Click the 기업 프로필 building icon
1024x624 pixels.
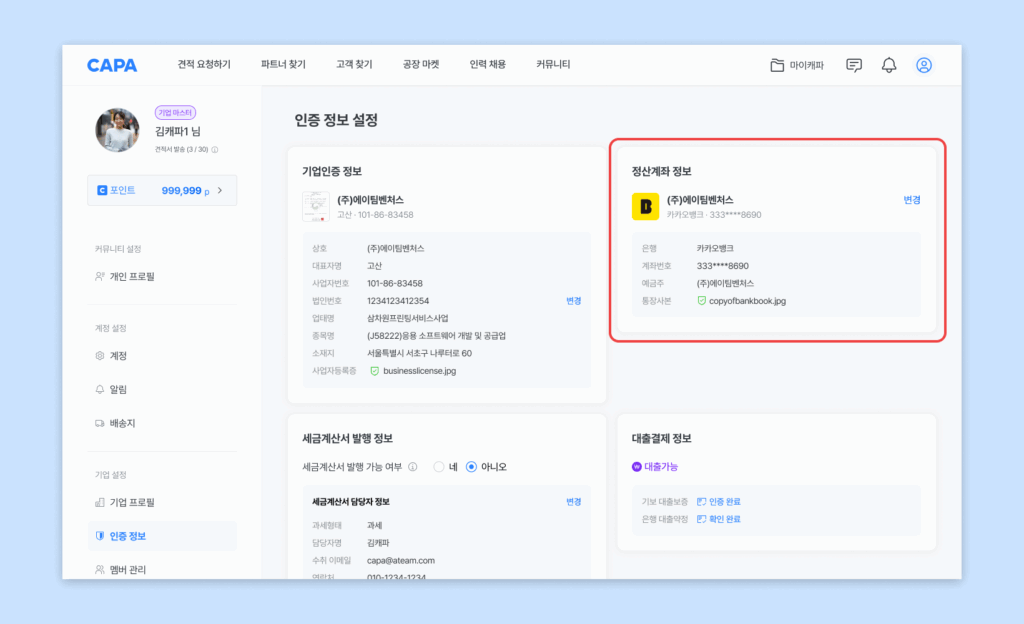coord(99,503)
